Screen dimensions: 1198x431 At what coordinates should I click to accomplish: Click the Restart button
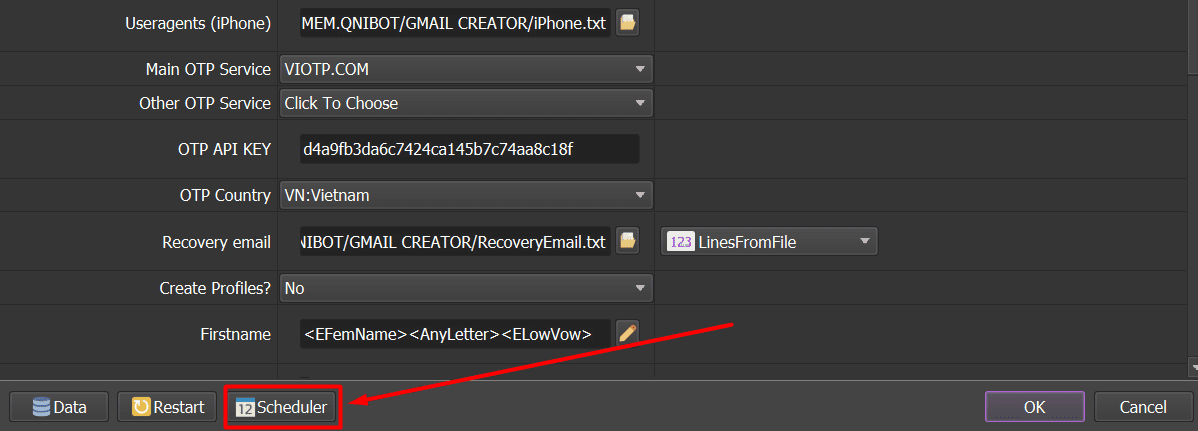coord(168,407)
